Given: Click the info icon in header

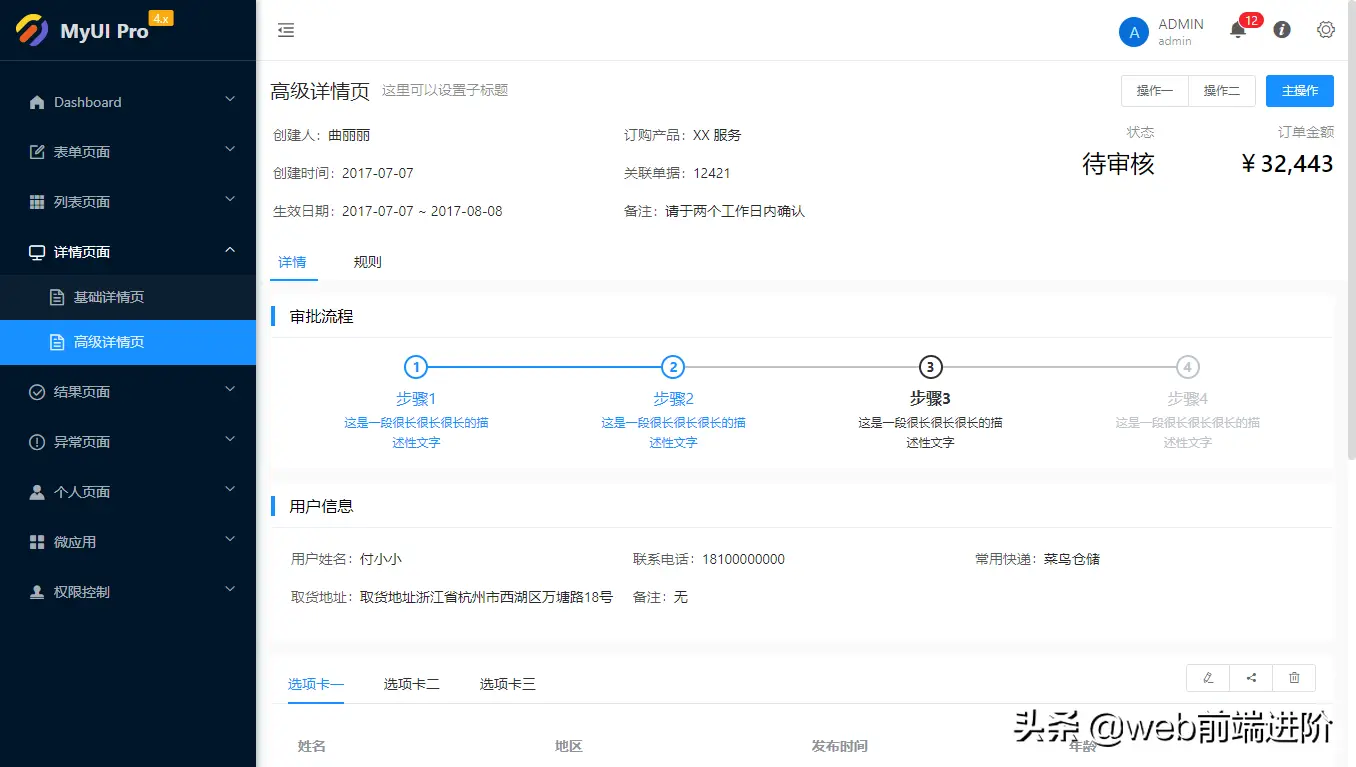Looking at the screenshot, I should click(x=1281, y=30).
